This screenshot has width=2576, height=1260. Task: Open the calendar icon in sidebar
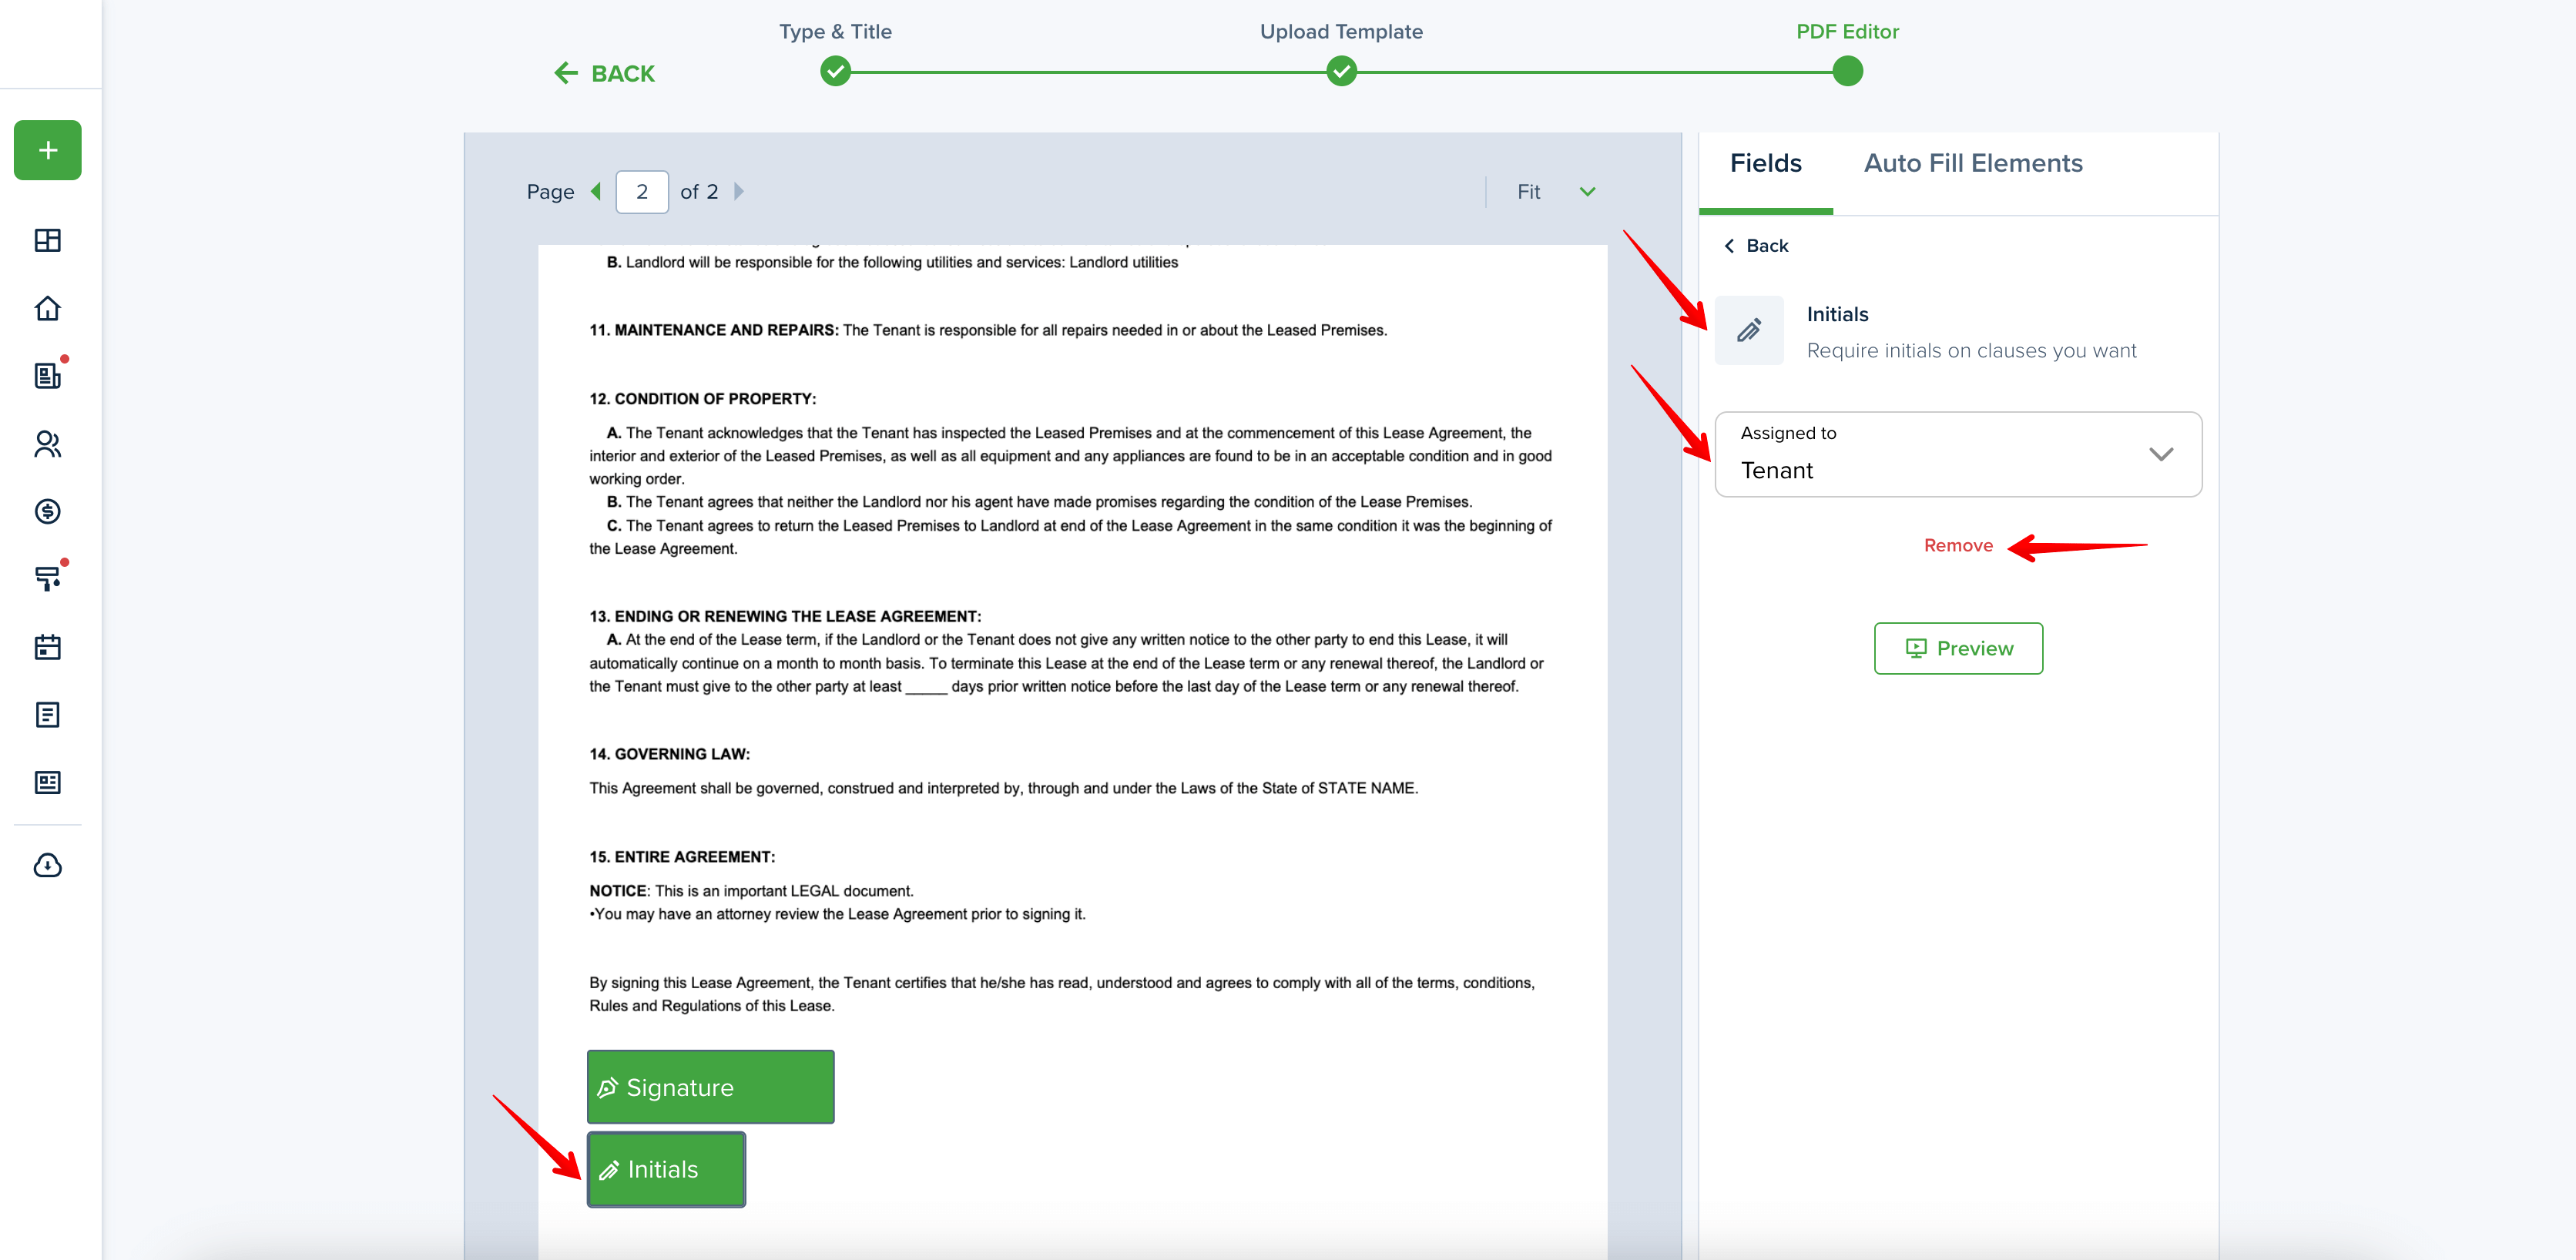point(47,646)
